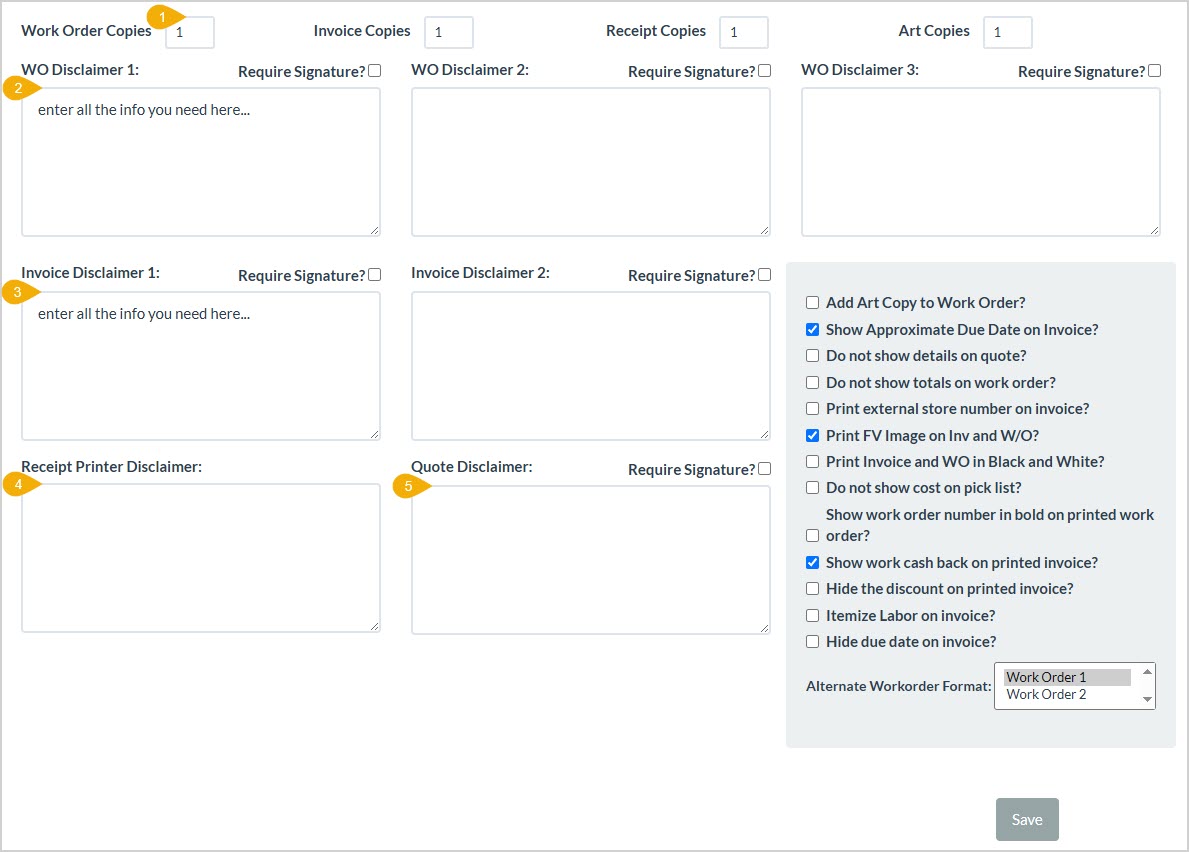
Task: Enable Require Signature for Quote Disclaimer
Action: pos(764,467)
